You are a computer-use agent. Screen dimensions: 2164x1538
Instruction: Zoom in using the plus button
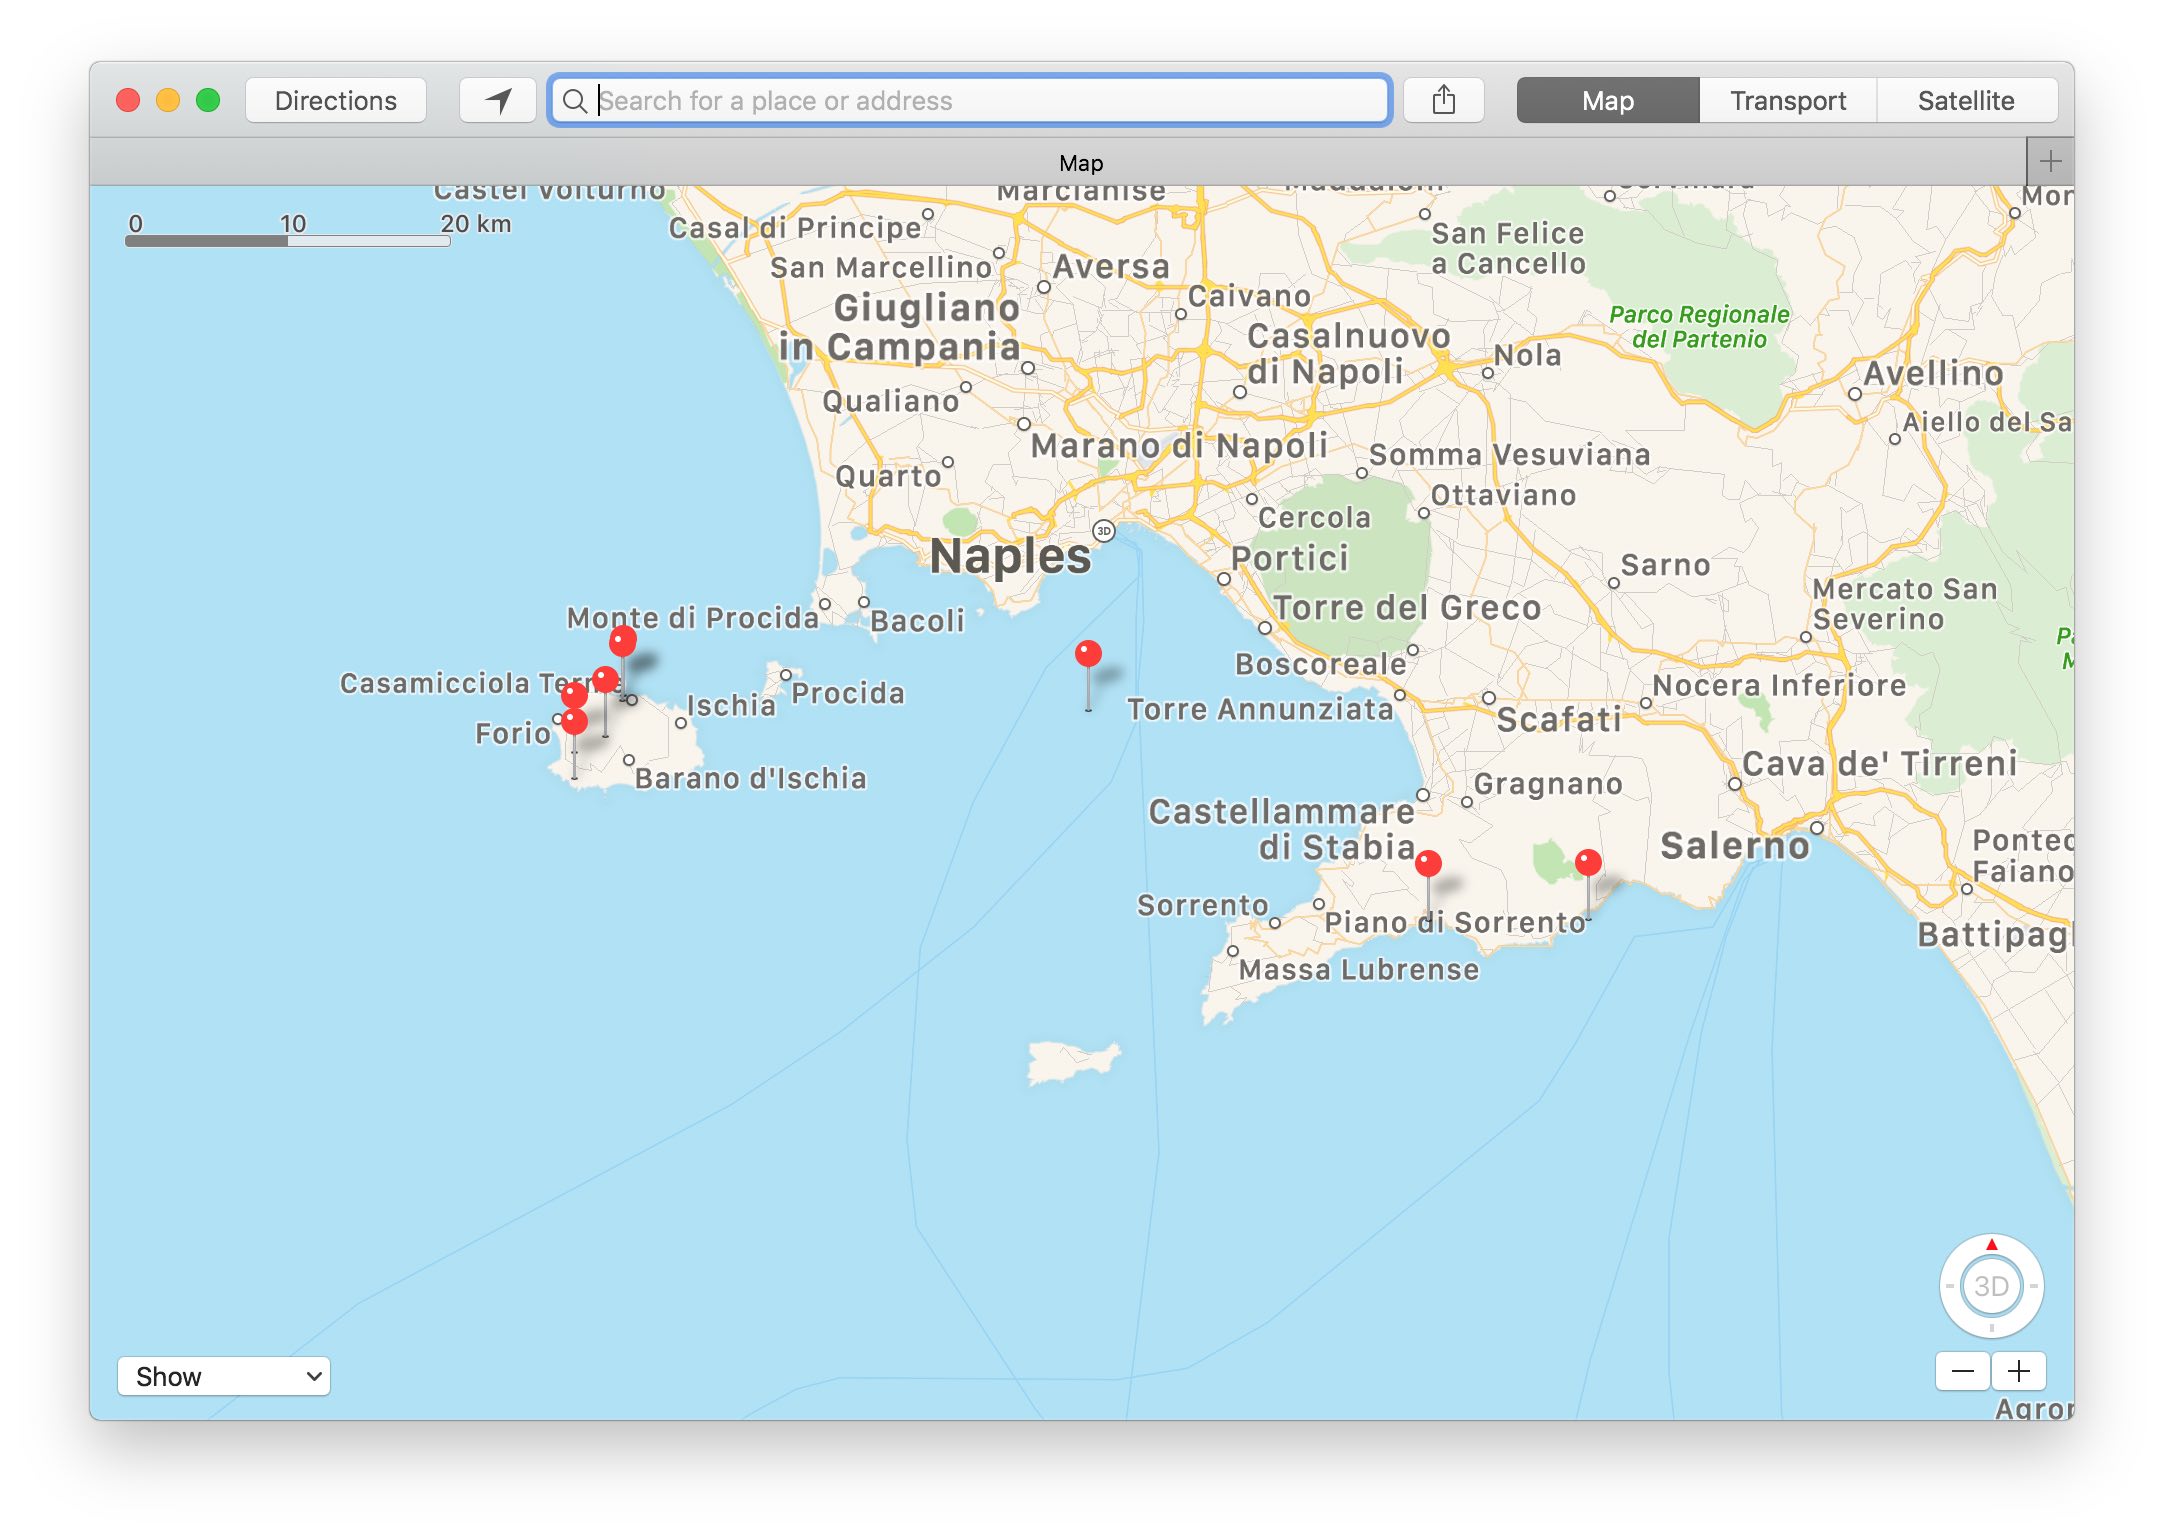2019,1371
